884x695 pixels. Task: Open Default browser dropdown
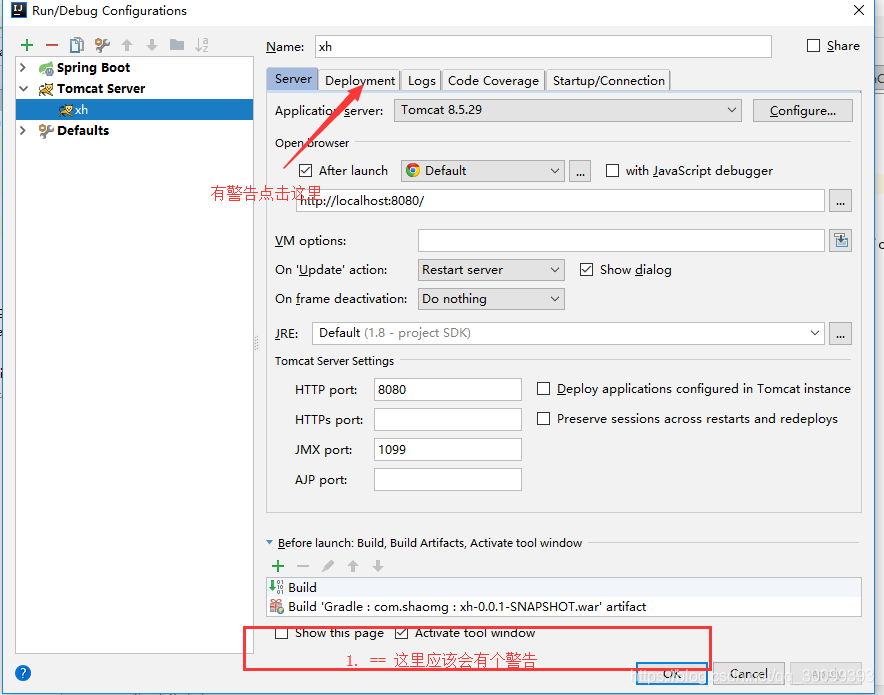(483, 171)
